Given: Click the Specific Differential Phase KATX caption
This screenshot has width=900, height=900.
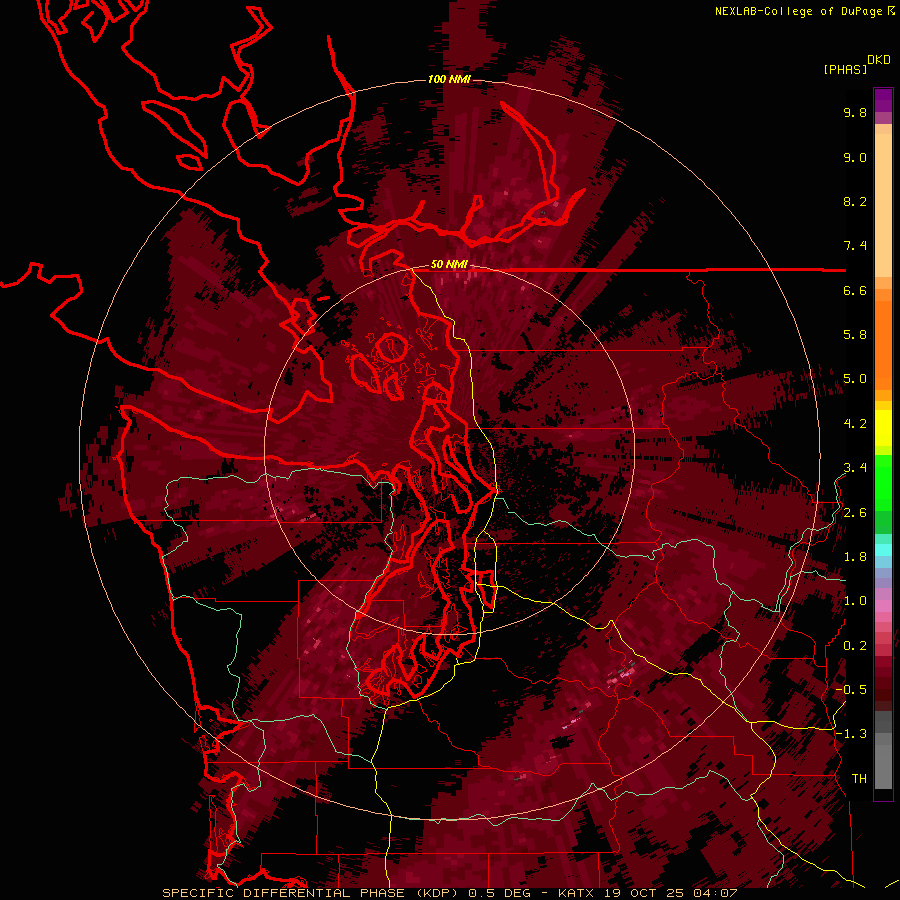Looking at the screenshot, I should [449, 894].
